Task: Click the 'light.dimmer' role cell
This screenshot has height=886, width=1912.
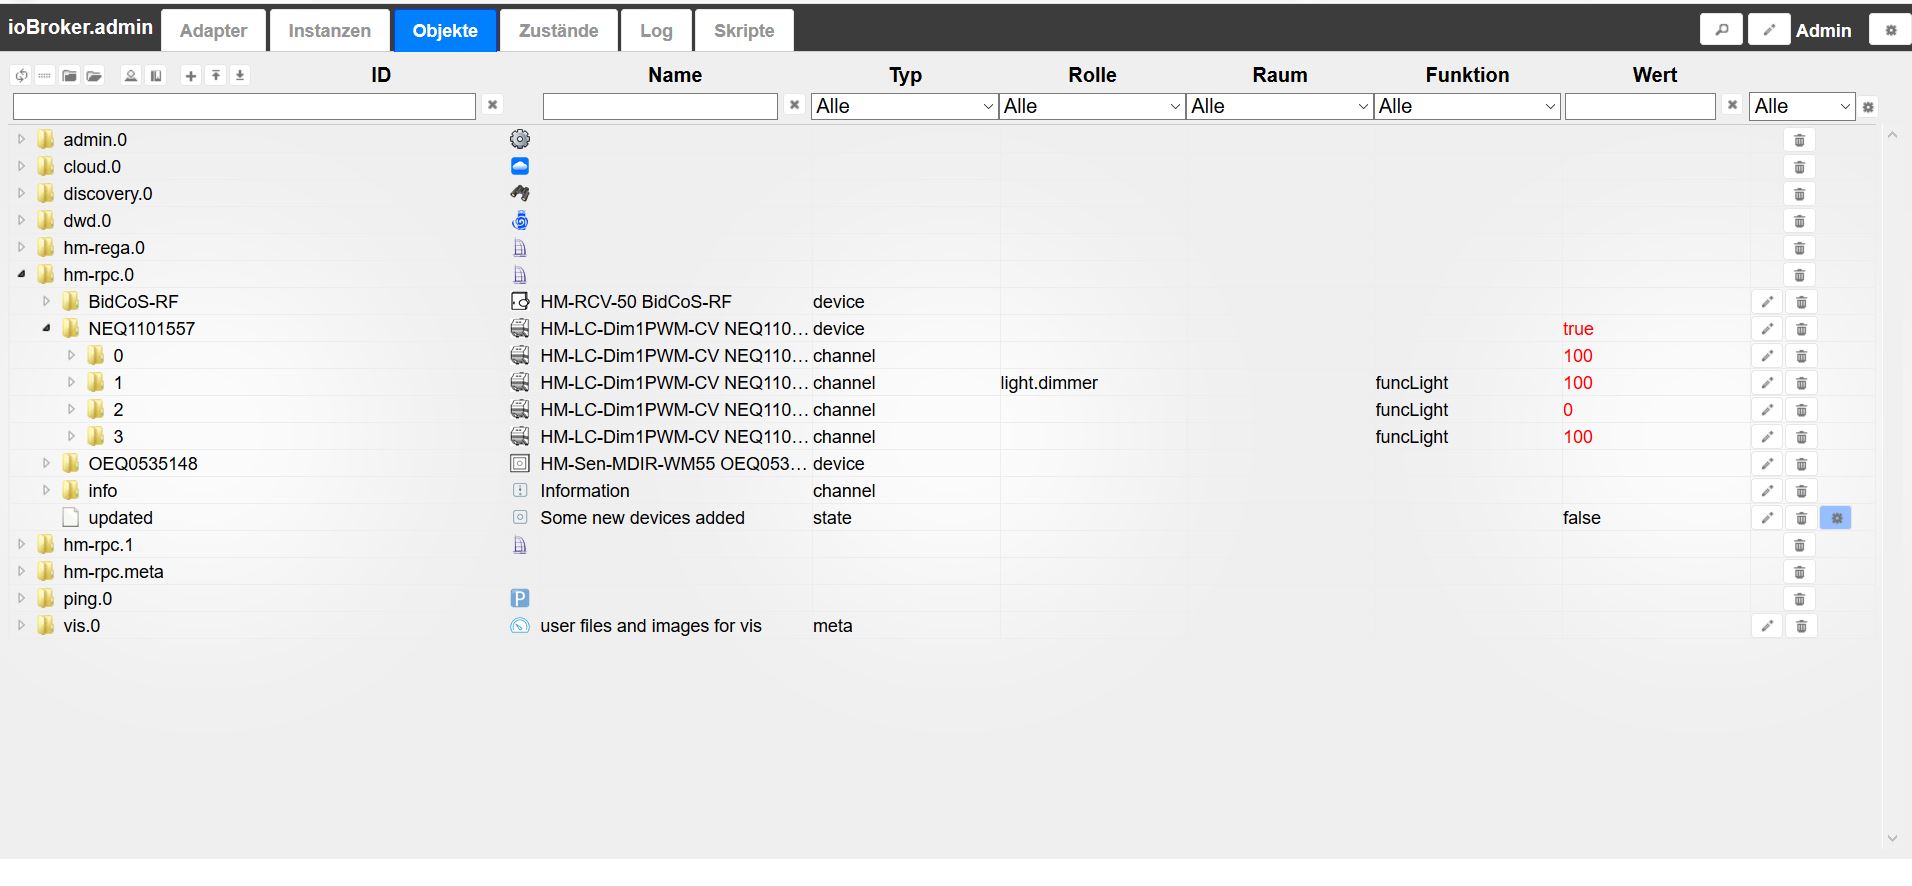Action: pyautogui.click(x=1049, y=383)
